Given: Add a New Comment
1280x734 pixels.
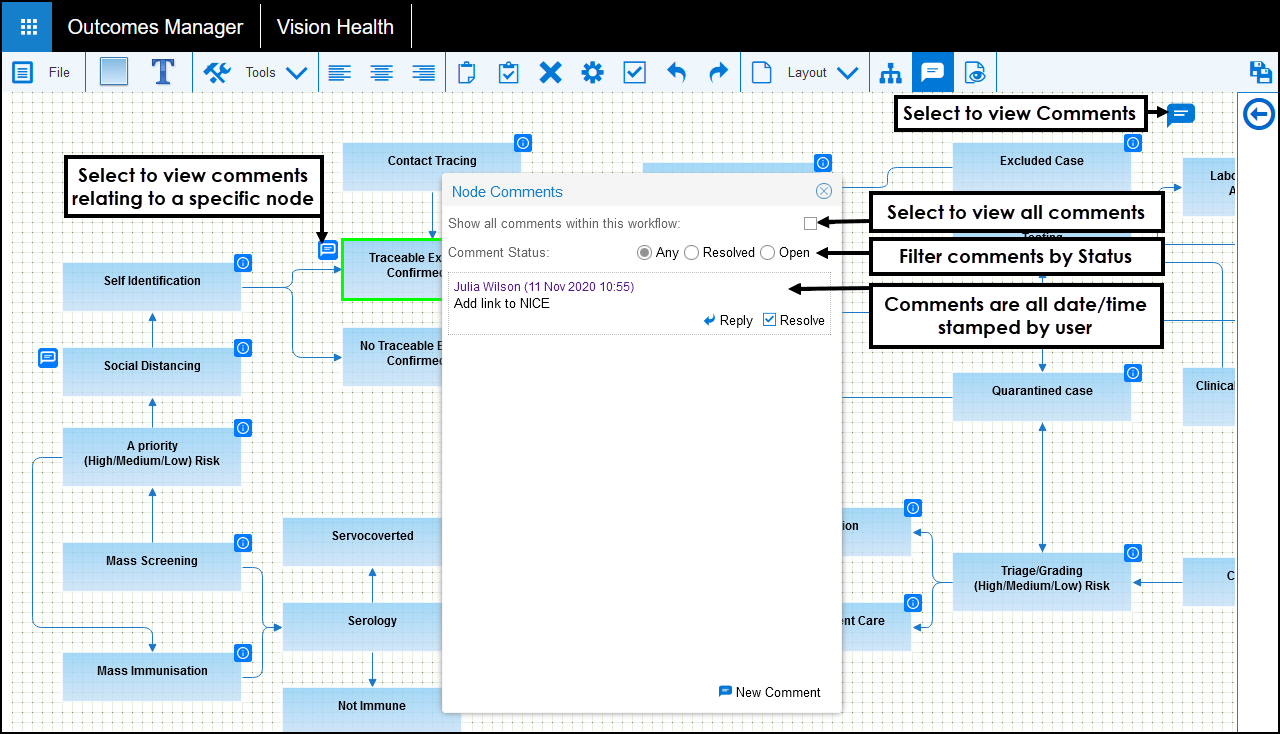Looking at the screenshot, I should [769, 692].
